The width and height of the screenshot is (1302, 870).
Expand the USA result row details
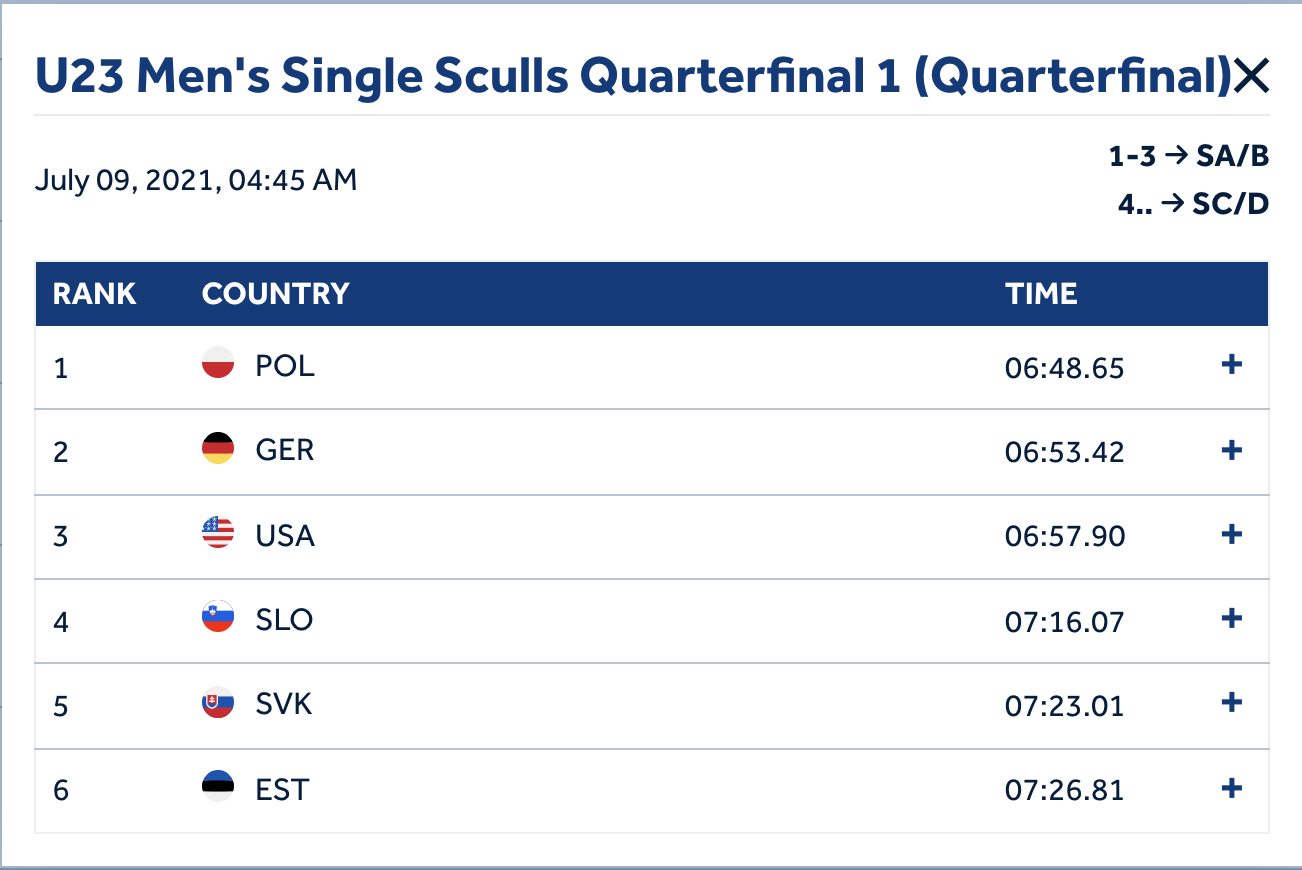point(1232,535)
